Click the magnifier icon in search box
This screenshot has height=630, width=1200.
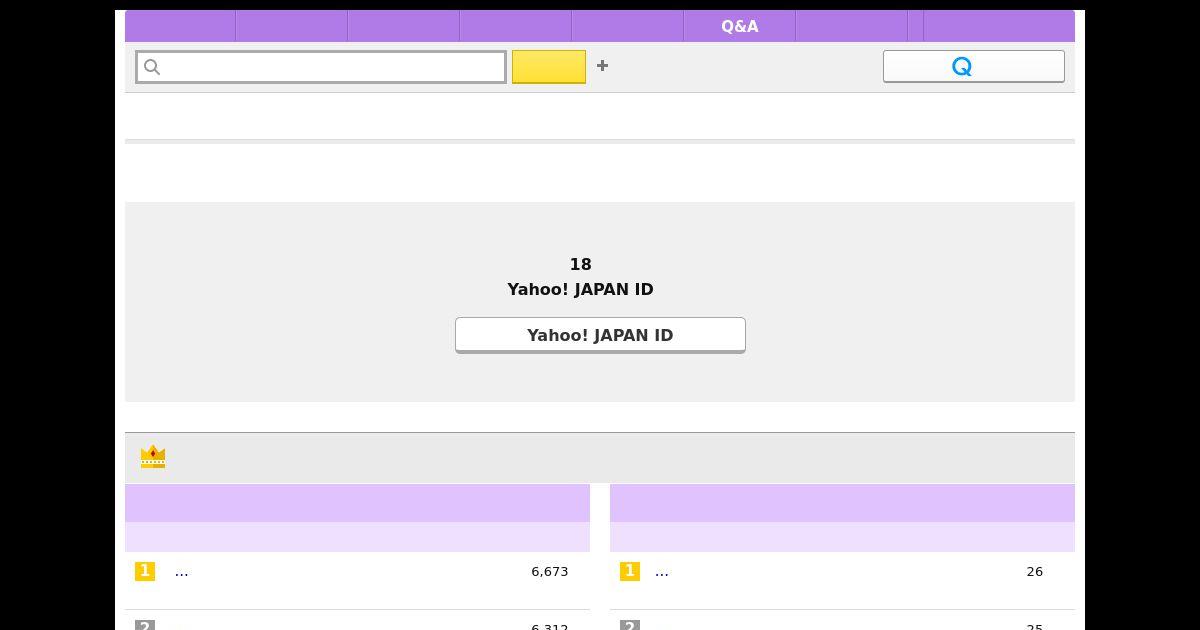(152, 67)
